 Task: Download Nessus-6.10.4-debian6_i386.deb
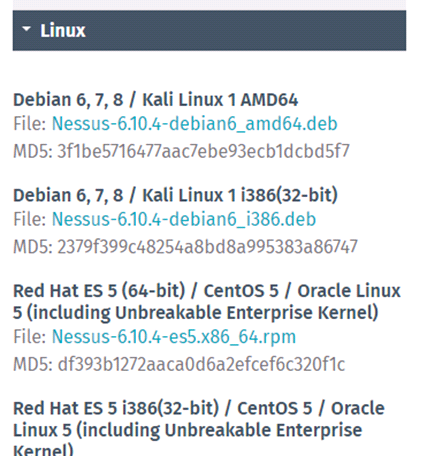pyautogui.click(x=184, y=219)
